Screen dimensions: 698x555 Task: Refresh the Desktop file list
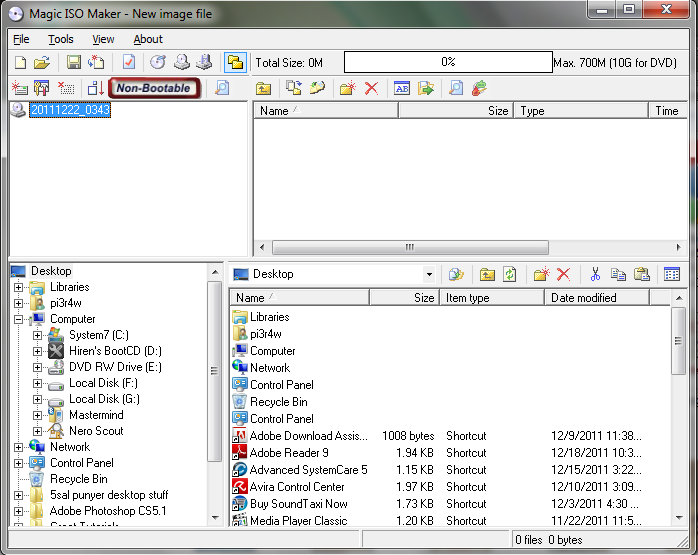tap(510, 274)
